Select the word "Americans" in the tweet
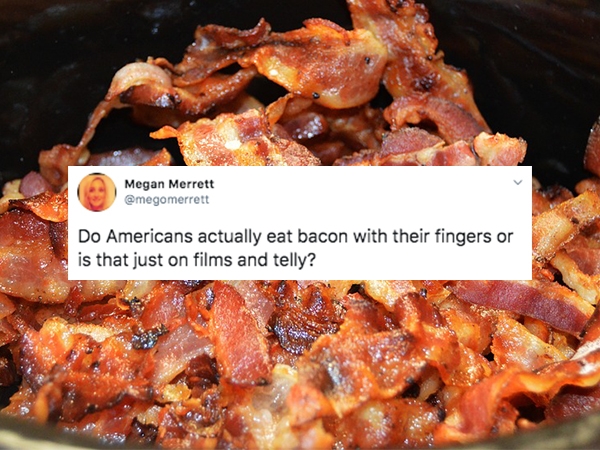This screenshot has width=600, height=450. 150,236
